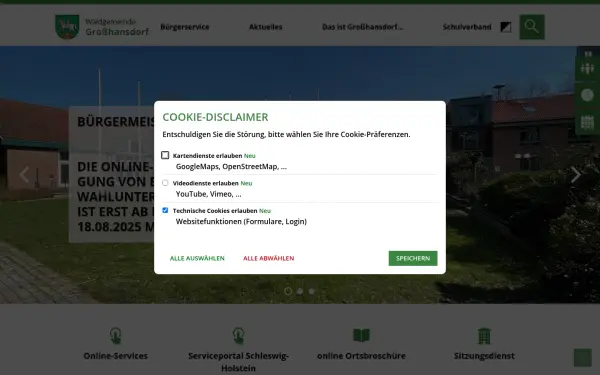Click the building icon above Sitzungsdienst
600x375 pixels.
pyautogui.click(x=484, y=336)
